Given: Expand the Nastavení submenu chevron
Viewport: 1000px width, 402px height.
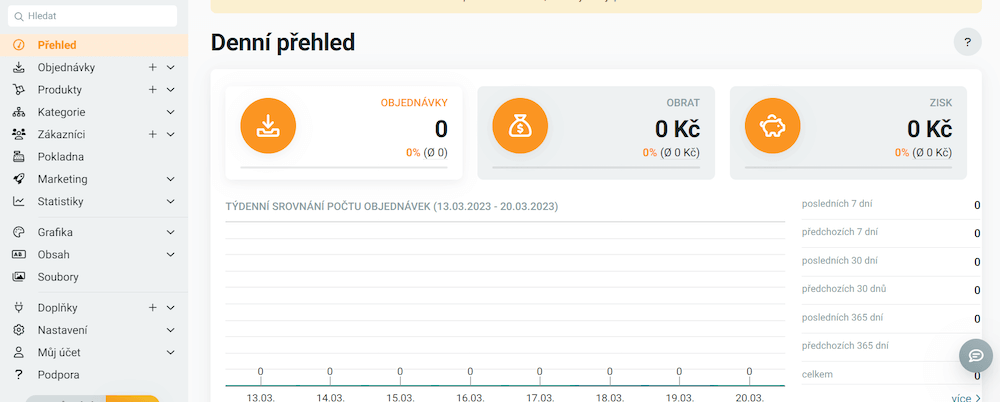Looking at the screenshot, I should [170, 330].
